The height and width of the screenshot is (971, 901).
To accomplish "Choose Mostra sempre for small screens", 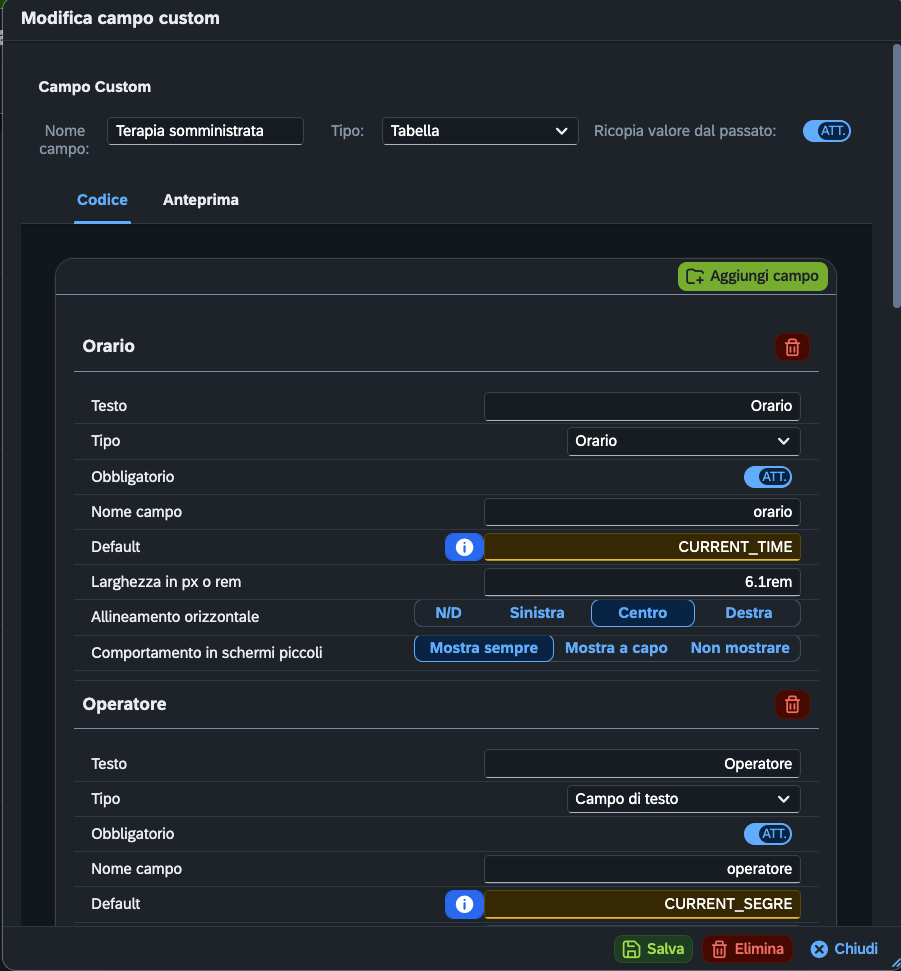I will coord(484,648).
